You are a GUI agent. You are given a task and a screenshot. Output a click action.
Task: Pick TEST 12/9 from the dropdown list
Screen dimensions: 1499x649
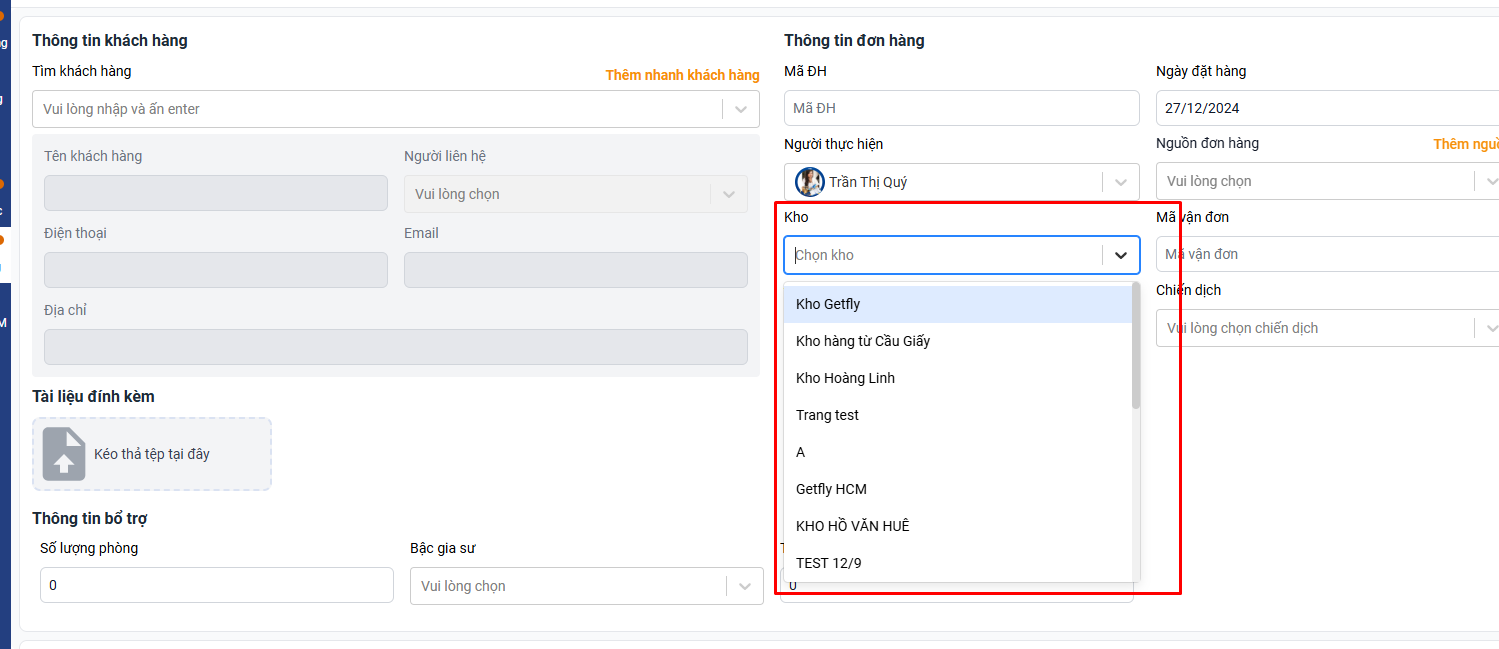tap(828, 563)
